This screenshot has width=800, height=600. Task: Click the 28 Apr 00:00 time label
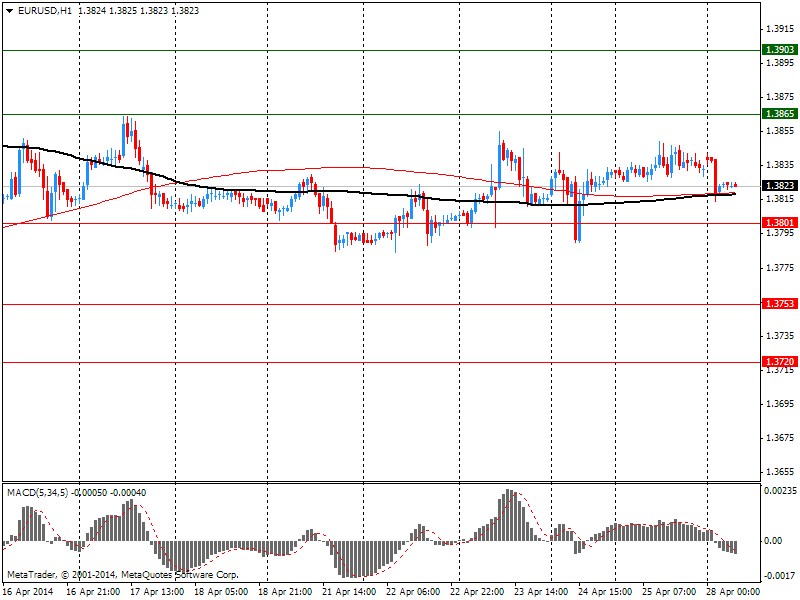732,592
